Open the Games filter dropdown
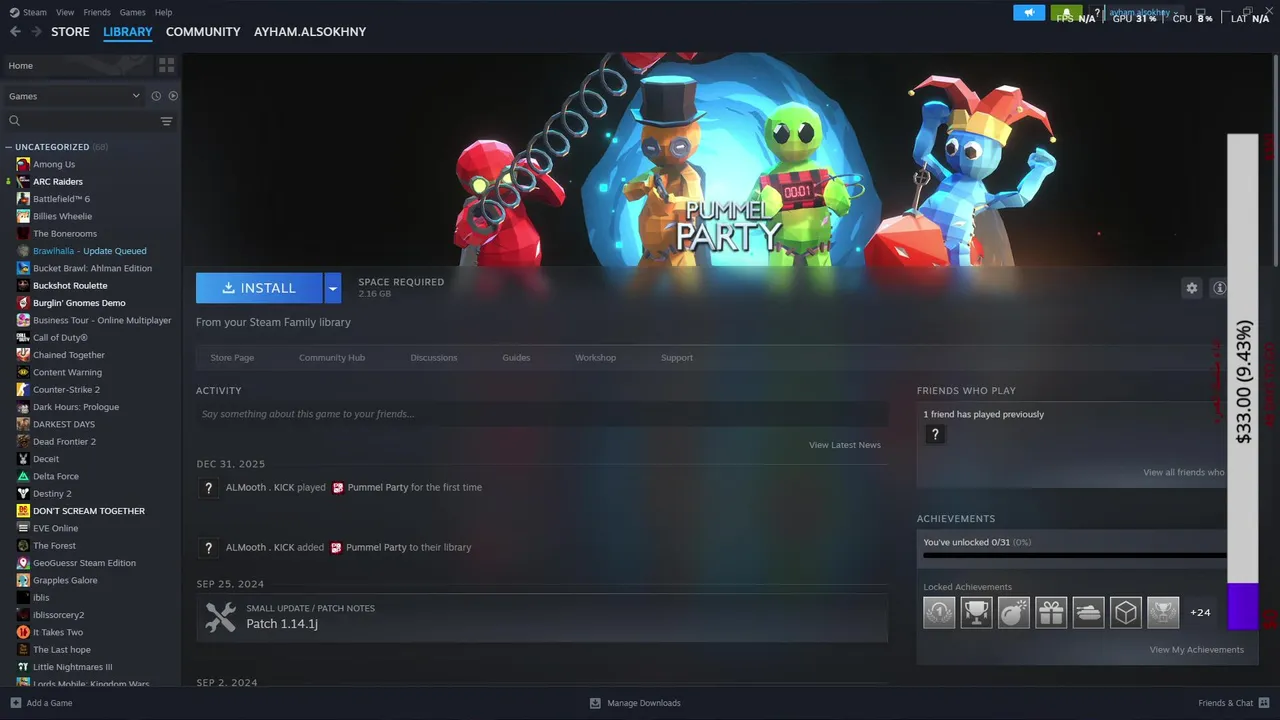 point(74,96)
